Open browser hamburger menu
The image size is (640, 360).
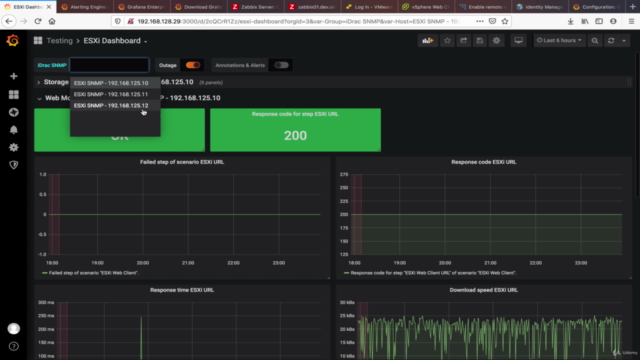point(631,21)
